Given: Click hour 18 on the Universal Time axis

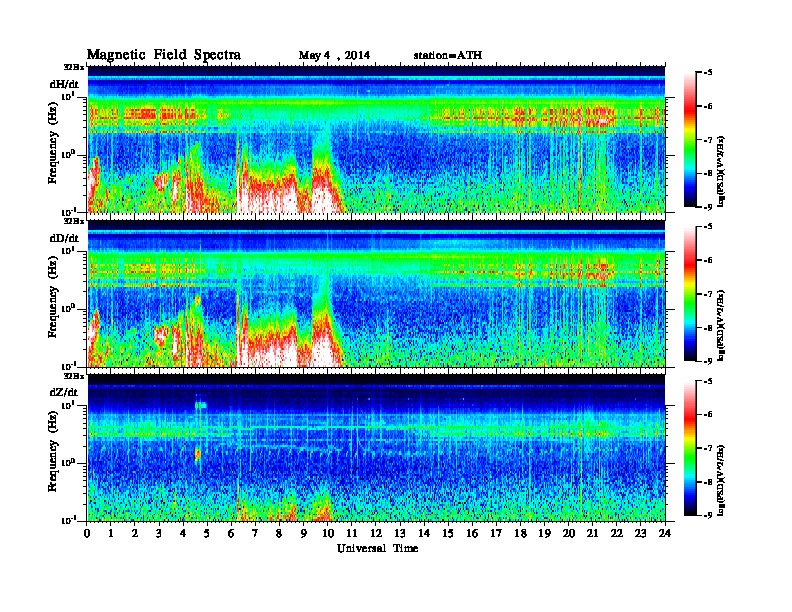Looking at the screenshot, I should tap(520, 533).
